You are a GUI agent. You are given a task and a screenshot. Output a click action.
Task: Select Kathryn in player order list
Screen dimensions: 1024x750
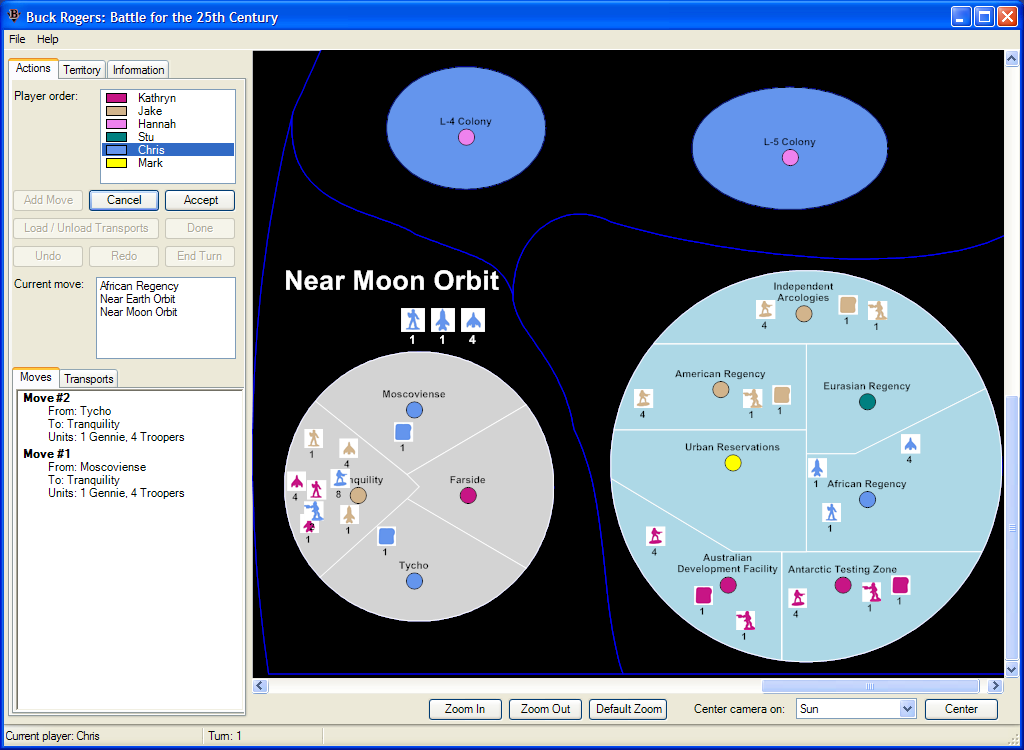tap(168, 98)
